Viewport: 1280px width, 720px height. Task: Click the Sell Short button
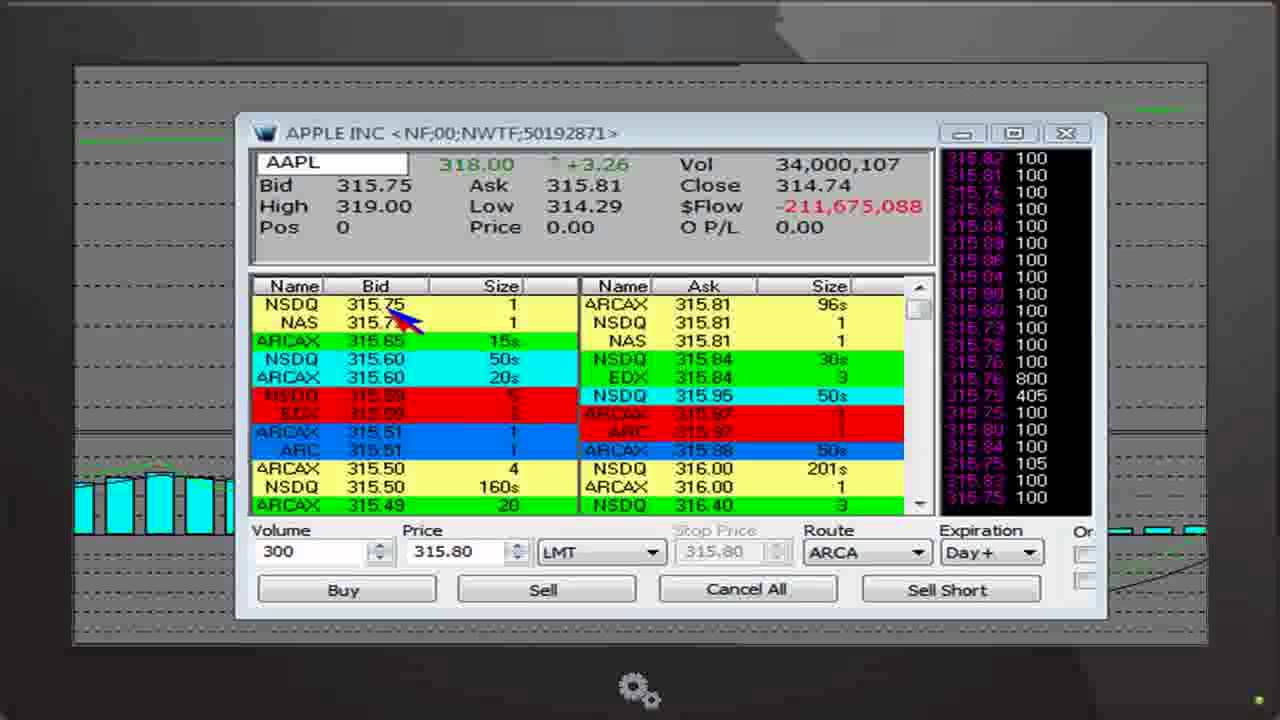click(950, 590)
